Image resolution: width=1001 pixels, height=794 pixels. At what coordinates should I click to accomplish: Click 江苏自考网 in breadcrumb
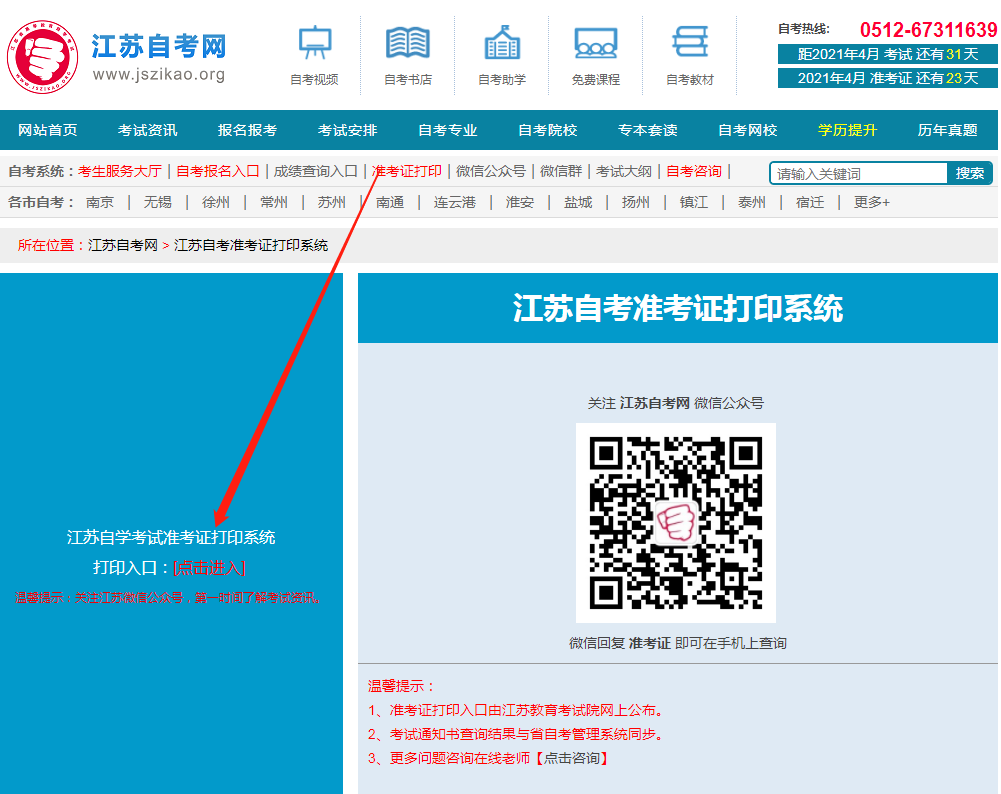point(123,246)
